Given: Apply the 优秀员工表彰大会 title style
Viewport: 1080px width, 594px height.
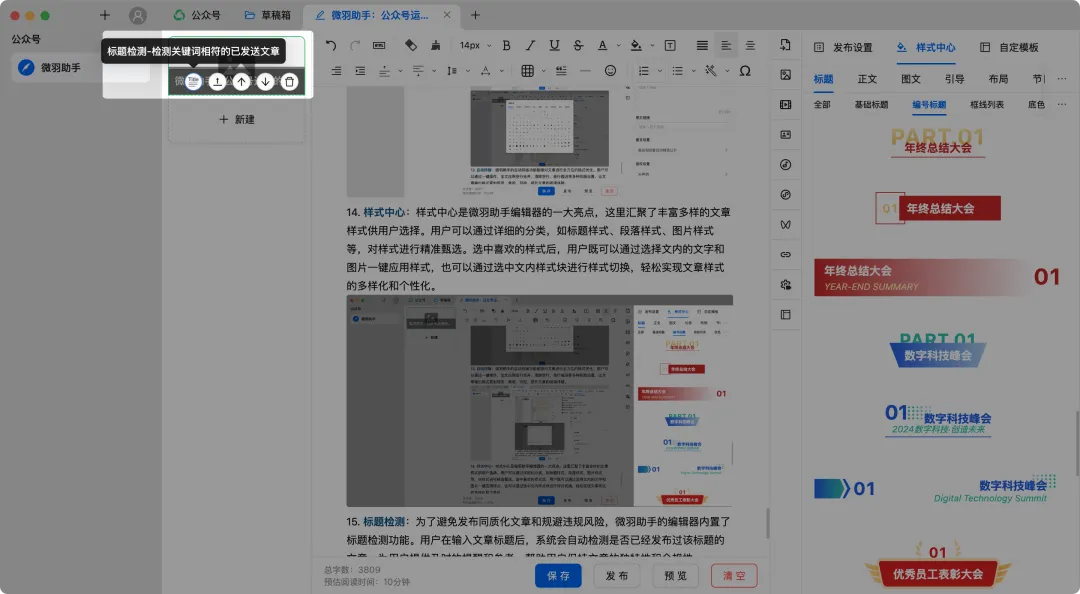Looking at the screenshot, I should [x=938, y=566].
